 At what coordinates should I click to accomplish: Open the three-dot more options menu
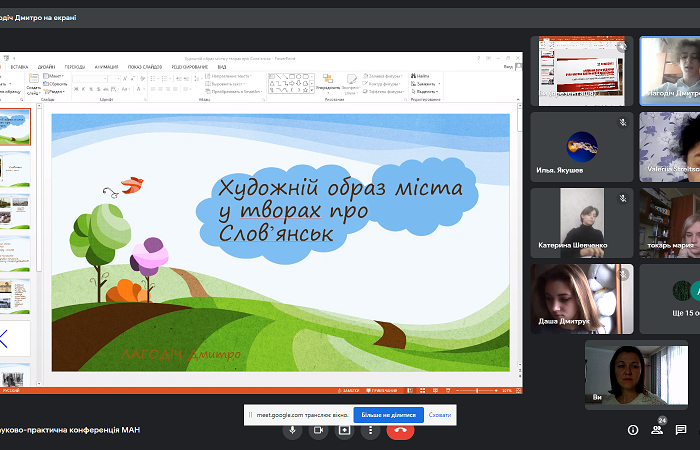pyautogui.click(x=371, y=430)
